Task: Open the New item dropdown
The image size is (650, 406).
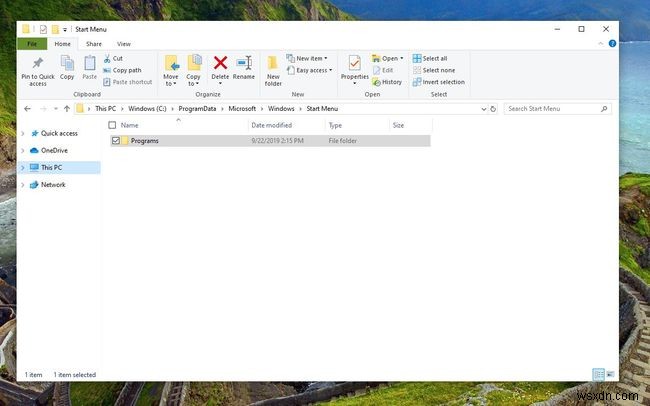Action: tap(307, 58)
